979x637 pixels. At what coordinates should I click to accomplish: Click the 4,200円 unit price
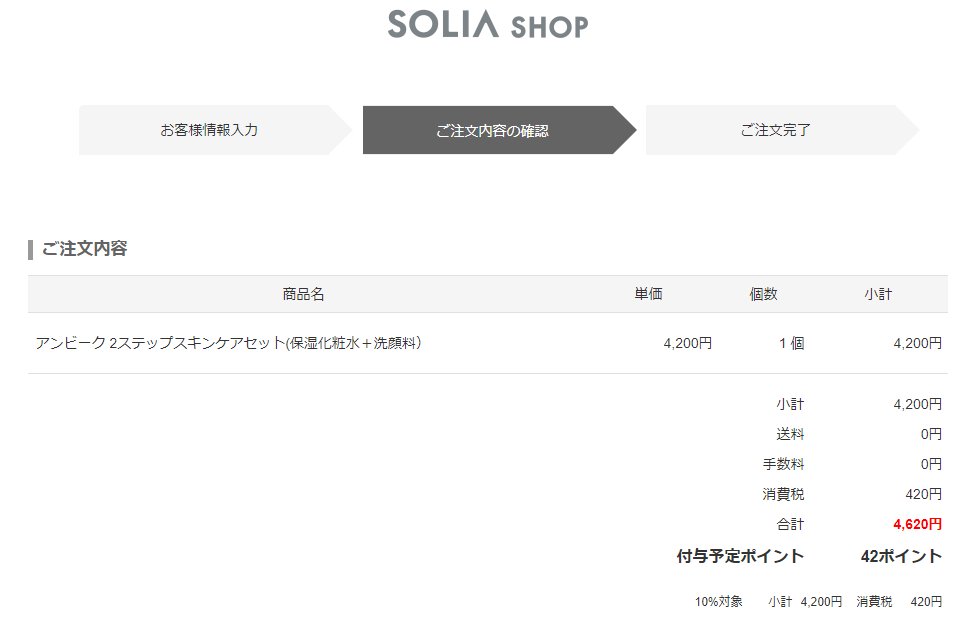pos(687,343)
